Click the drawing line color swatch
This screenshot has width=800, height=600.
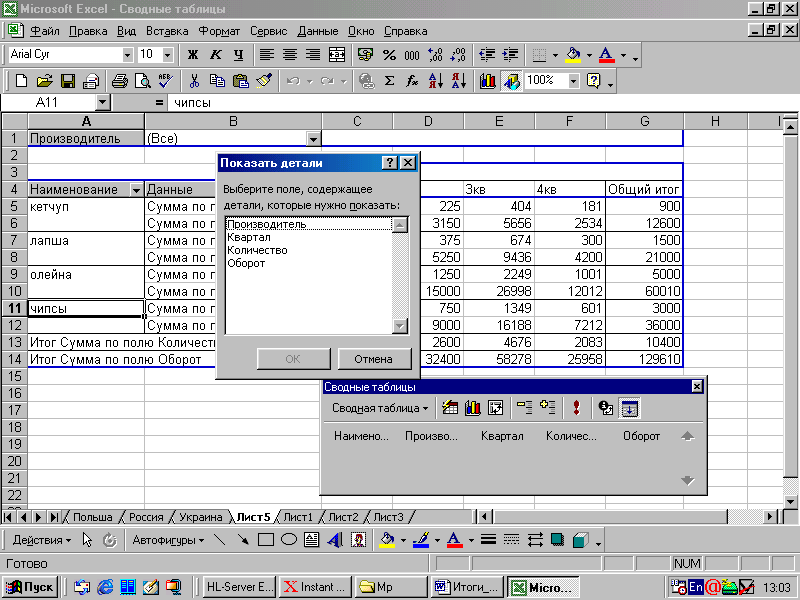tap(421, 539)
